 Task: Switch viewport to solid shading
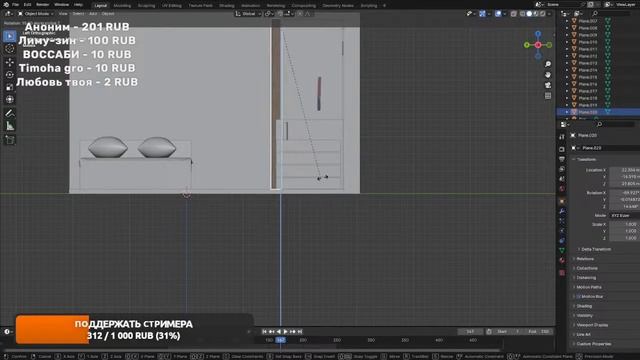coord(529,14)
